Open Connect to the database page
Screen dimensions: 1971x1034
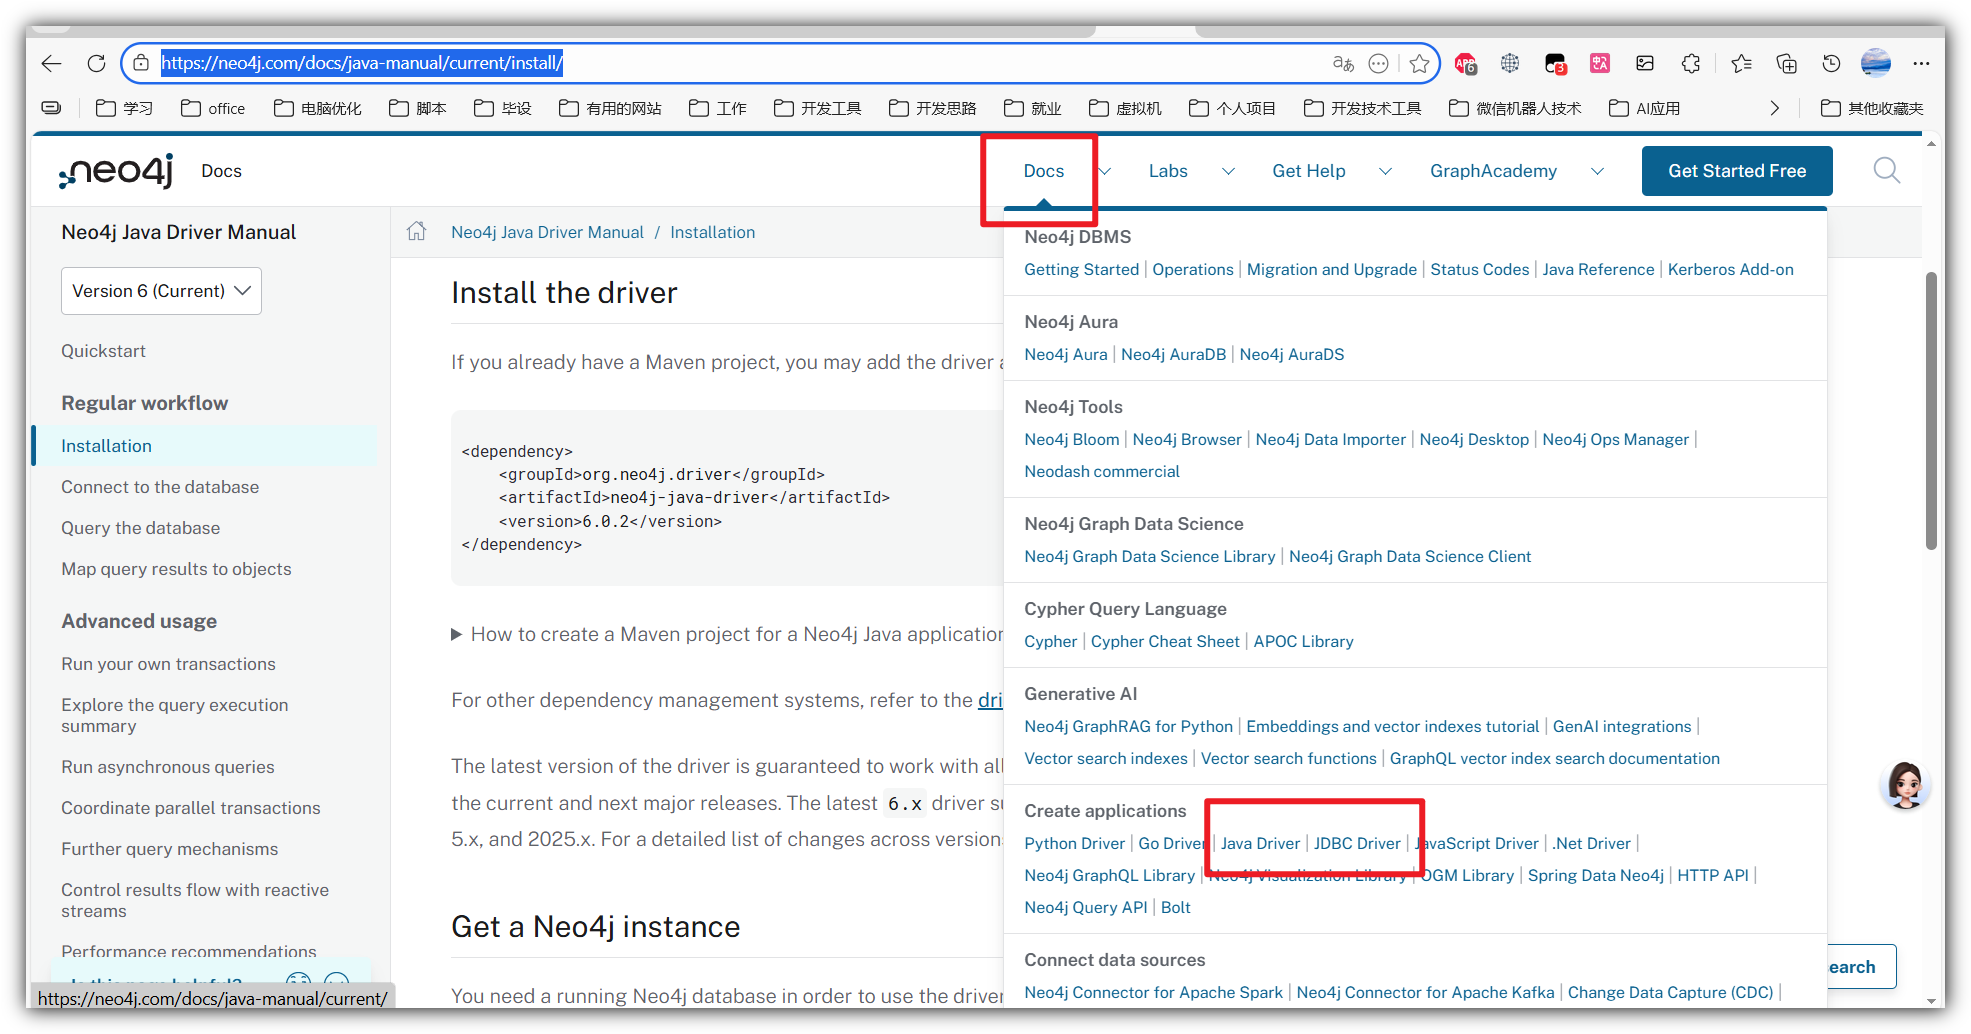coord(160,487)
